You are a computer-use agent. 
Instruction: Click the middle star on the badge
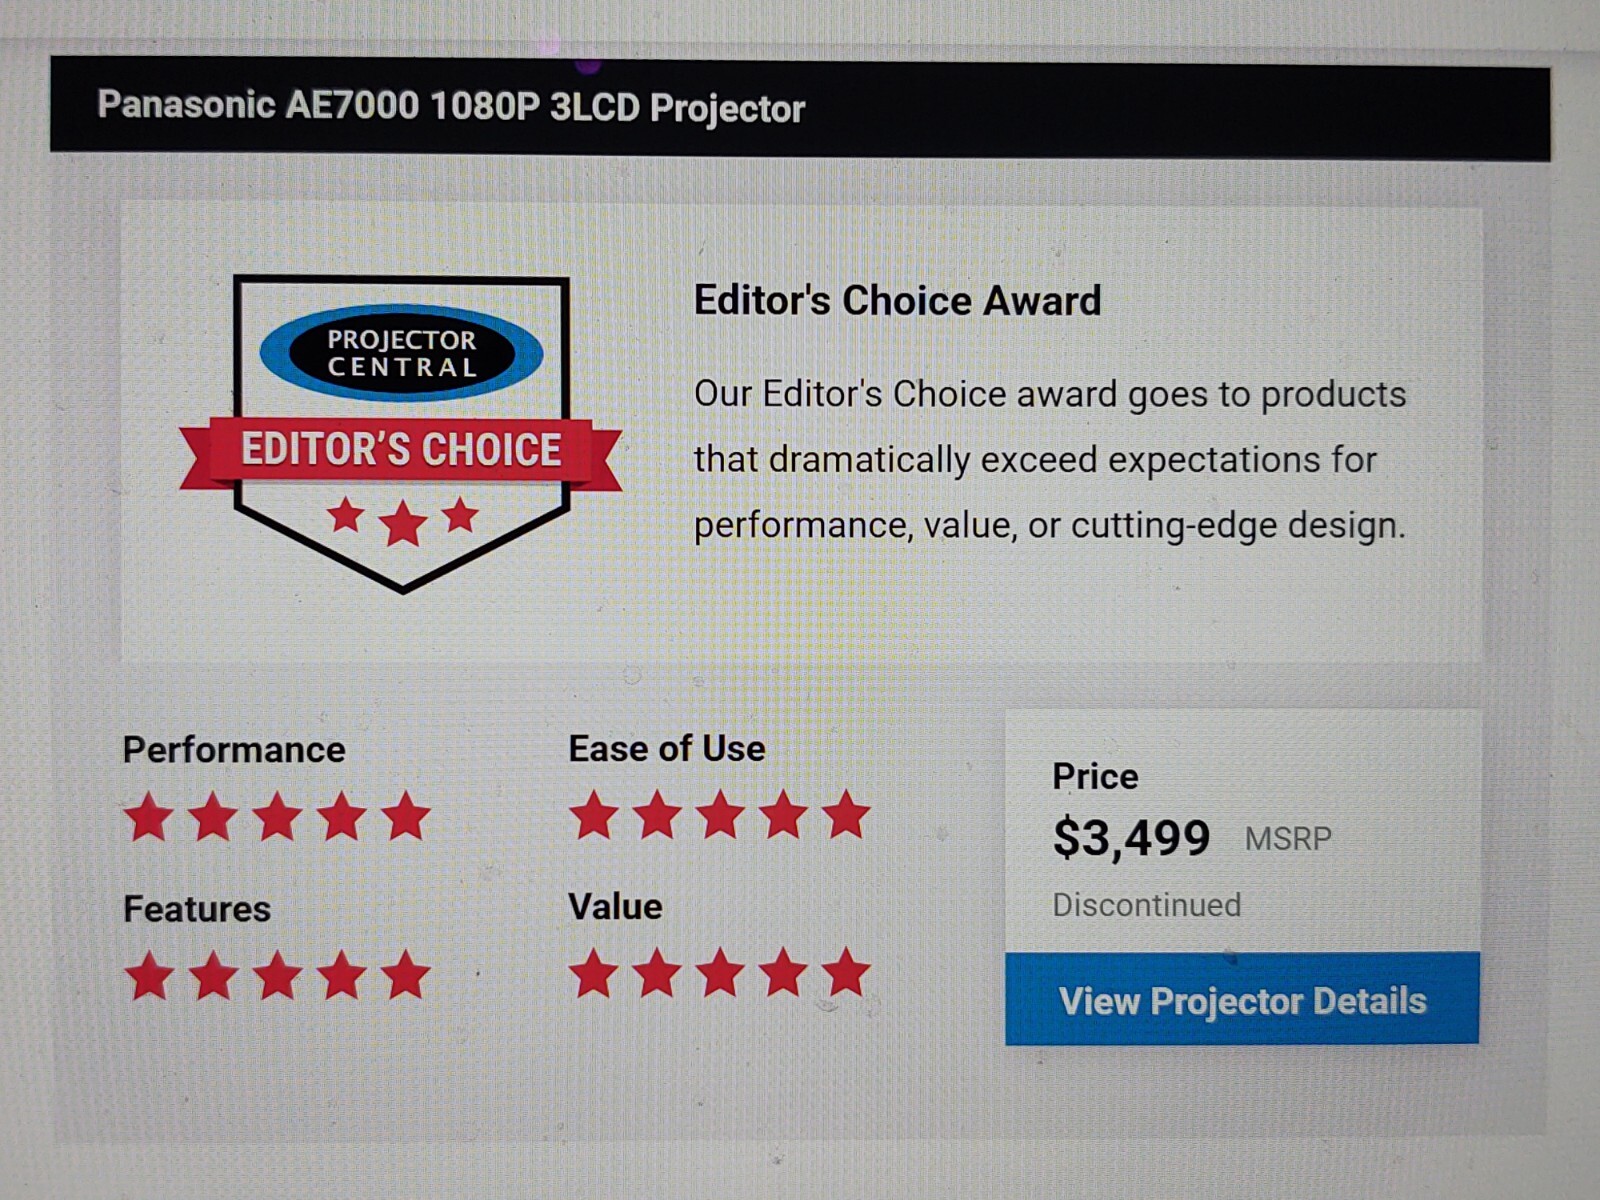click(x=403, y=523)
